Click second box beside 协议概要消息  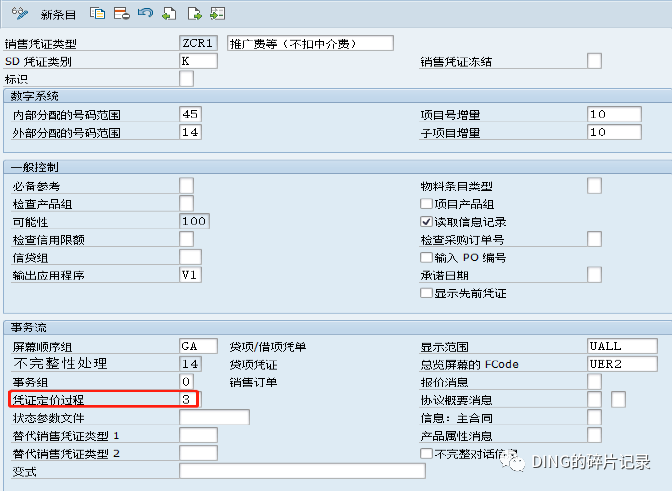618,399
